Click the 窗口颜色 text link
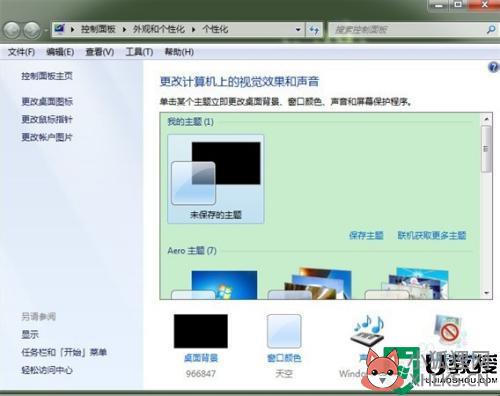Viewport: 500px width, 396px height. pyautogui.click(x=284, y=358)
